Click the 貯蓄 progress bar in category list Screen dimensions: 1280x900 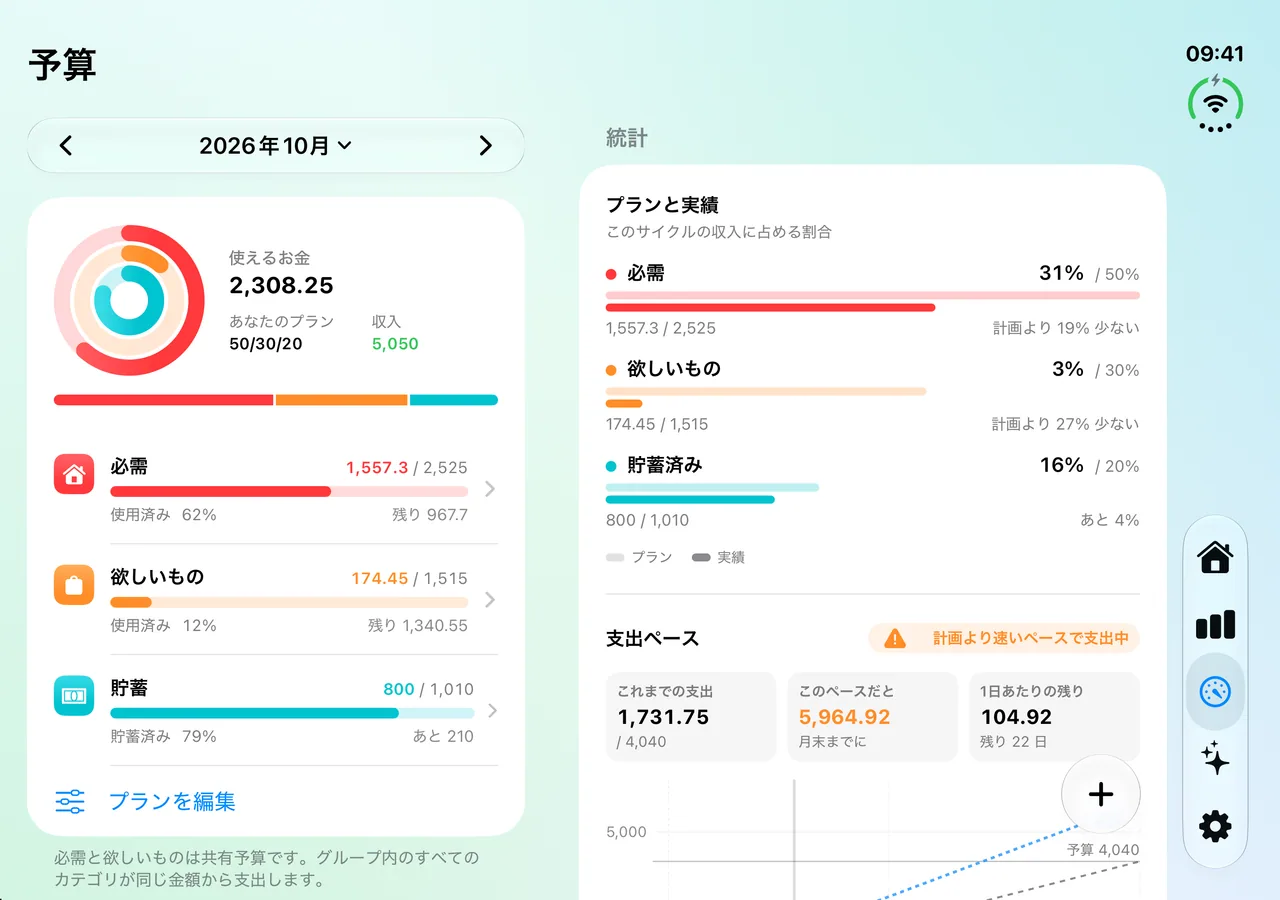point(292,713)
